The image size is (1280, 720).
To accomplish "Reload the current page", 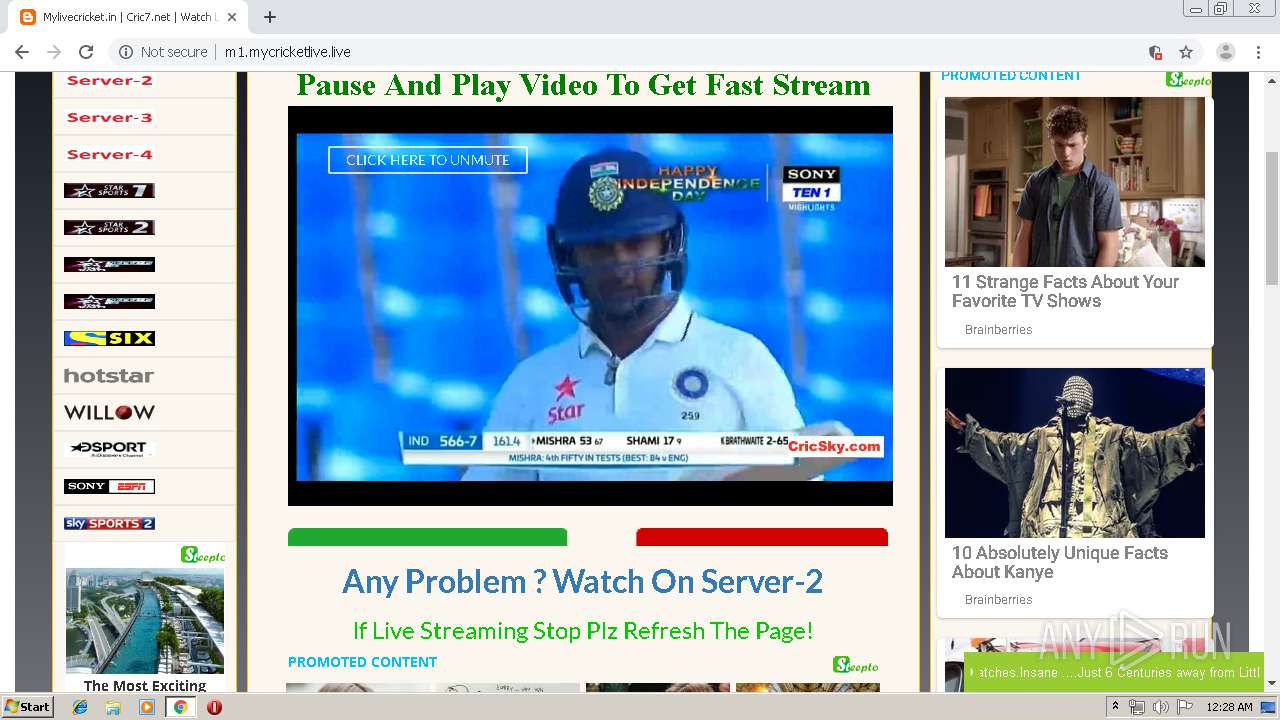I will tap(86, 52).
